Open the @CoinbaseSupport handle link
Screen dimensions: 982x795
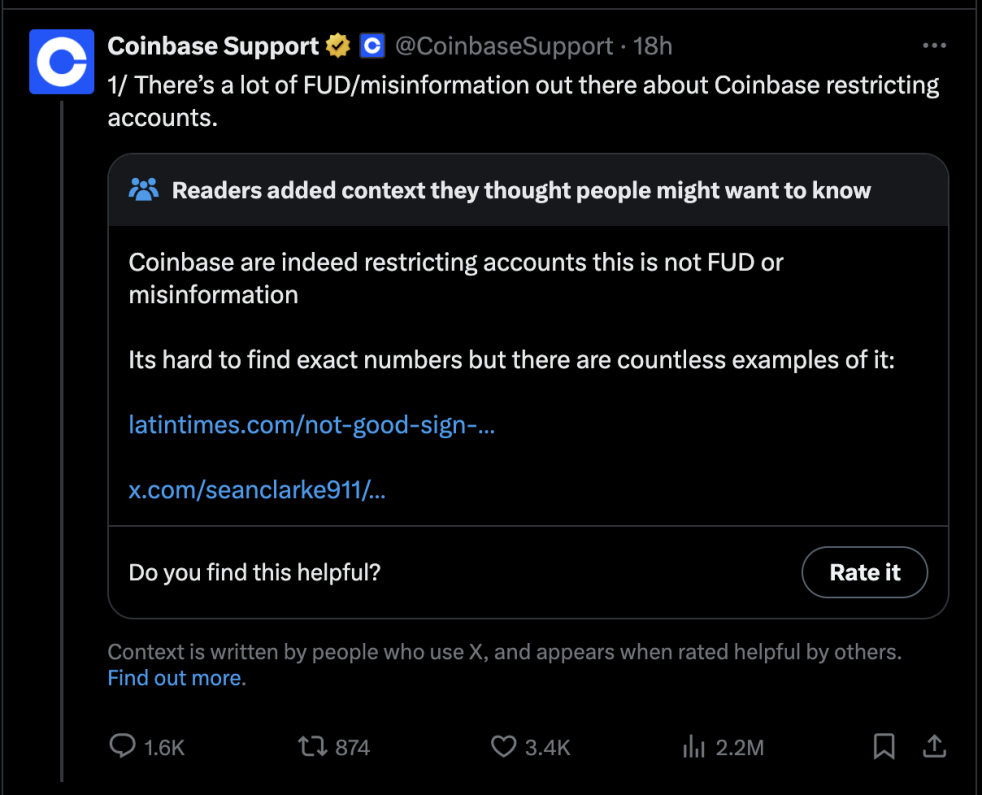pos(504,46)
